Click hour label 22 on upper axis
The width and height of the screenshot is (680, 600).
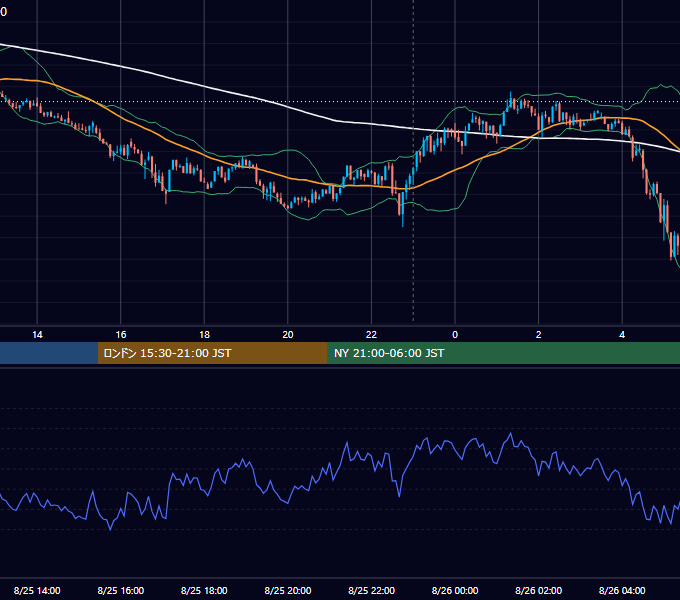371,335
